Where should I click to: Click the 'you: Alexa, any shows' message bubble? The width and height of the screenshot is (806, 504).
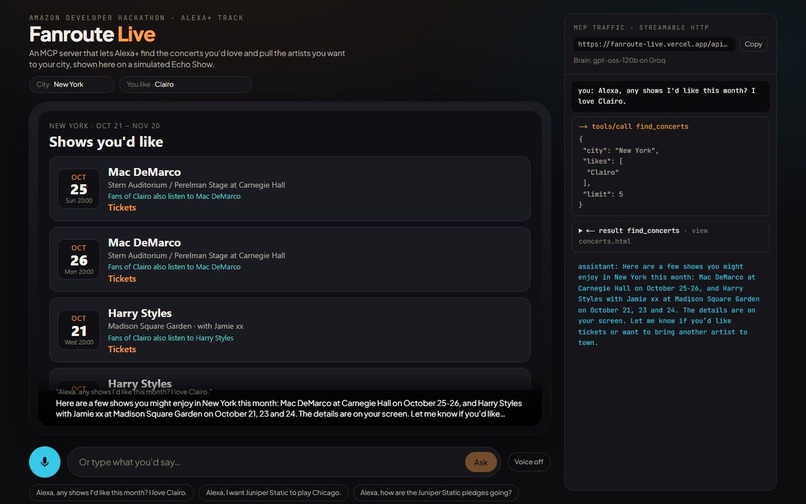[670, 96]
